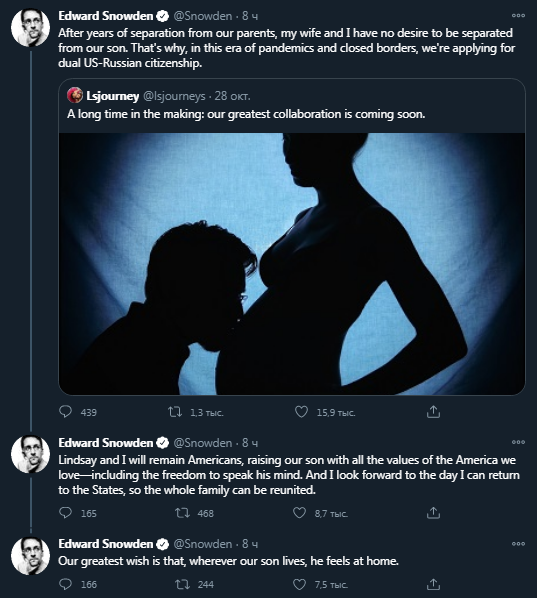Open the '28 окт.' timestamp of quoted tweet
The height and width of the screenshot is (598, 537).
pos(232,96)
